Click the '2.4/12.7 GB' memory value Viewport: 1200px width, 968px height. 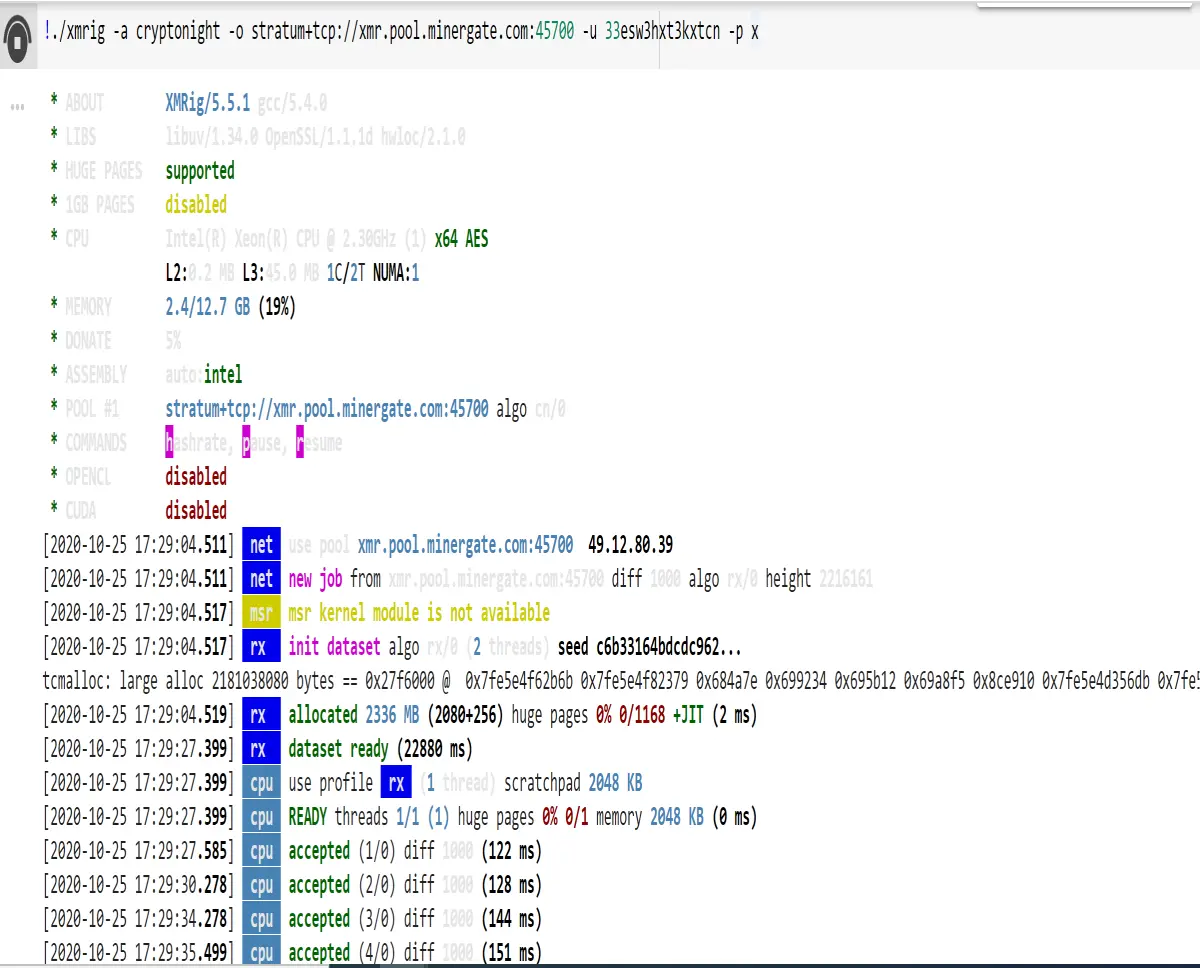pyautogui.click(x=208, y=306)
